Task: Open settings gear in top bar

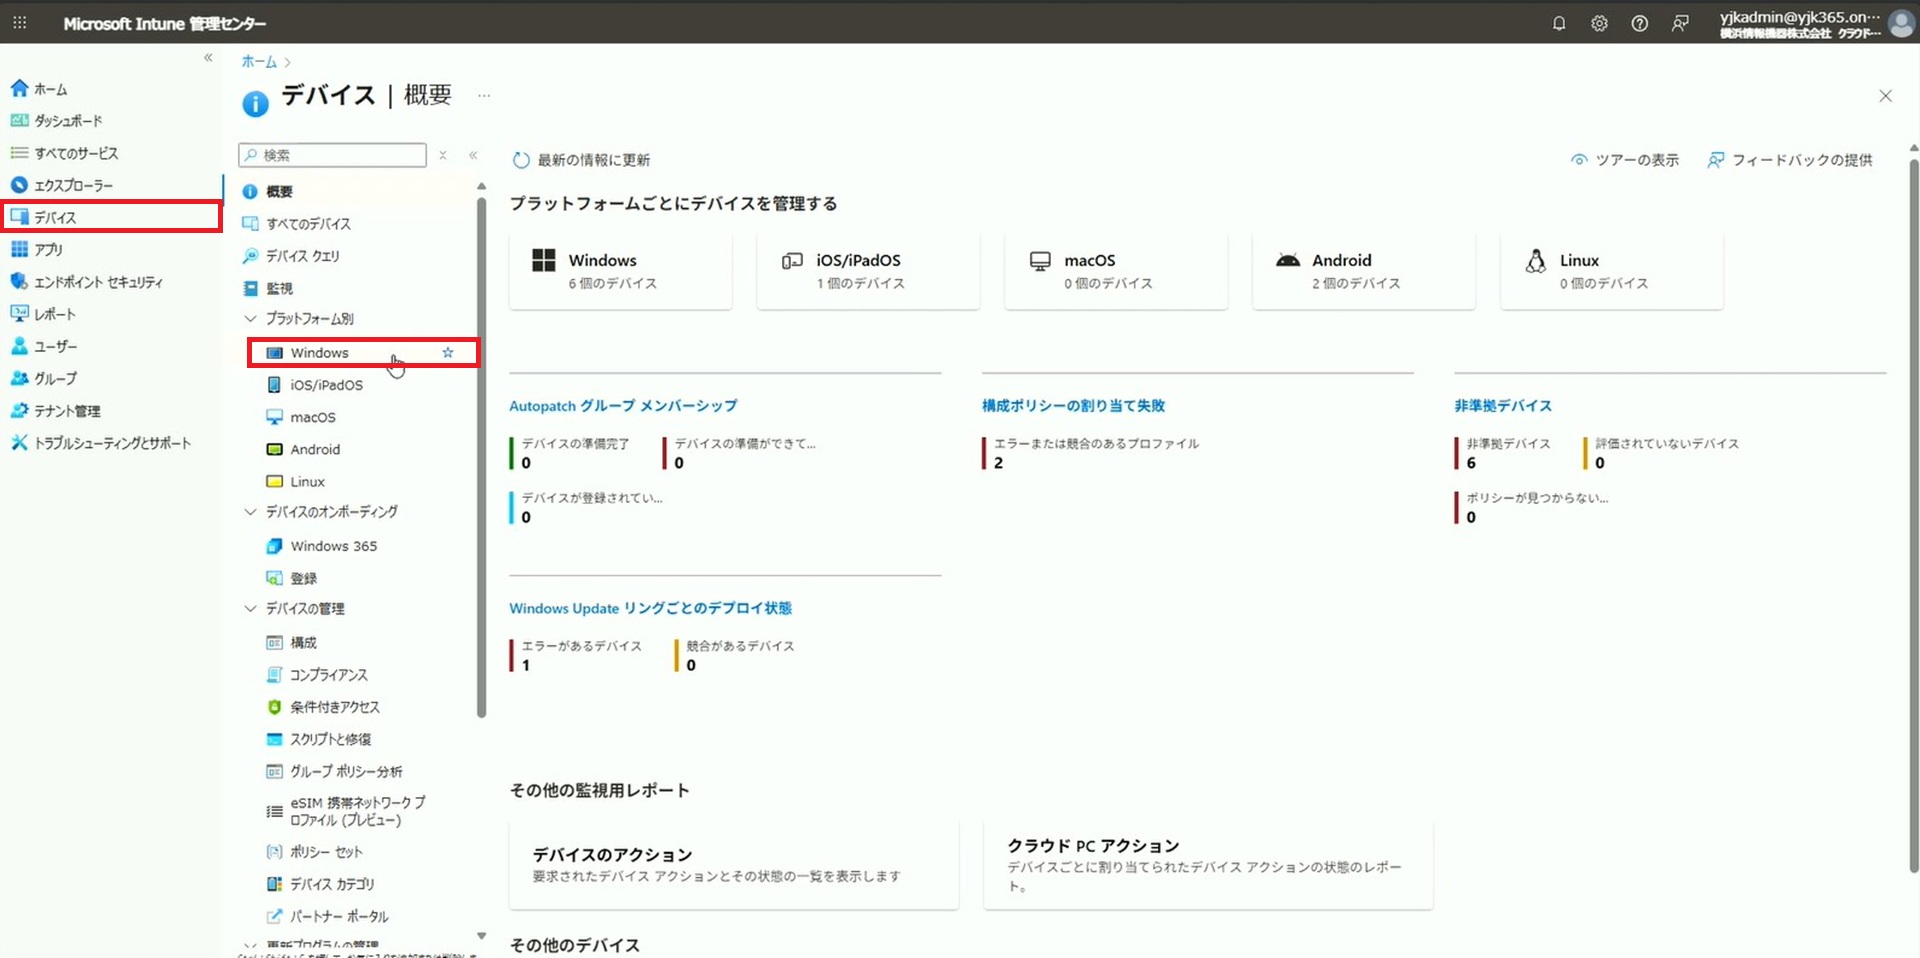Action: tap(1599, 23)
